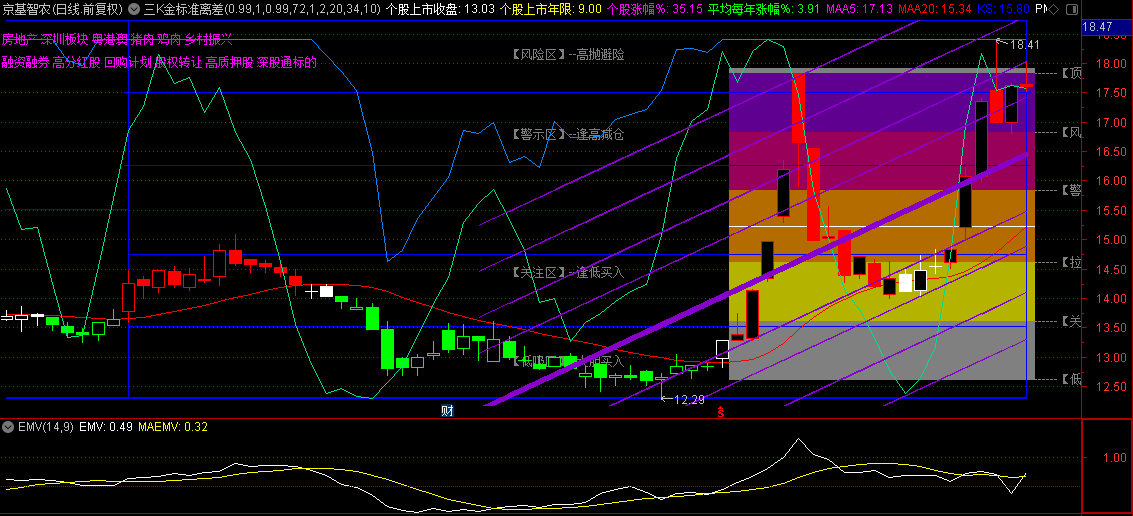The image size is (1133, 516).
Task: Click the 回购计划 tag
Action: (128, 62)
